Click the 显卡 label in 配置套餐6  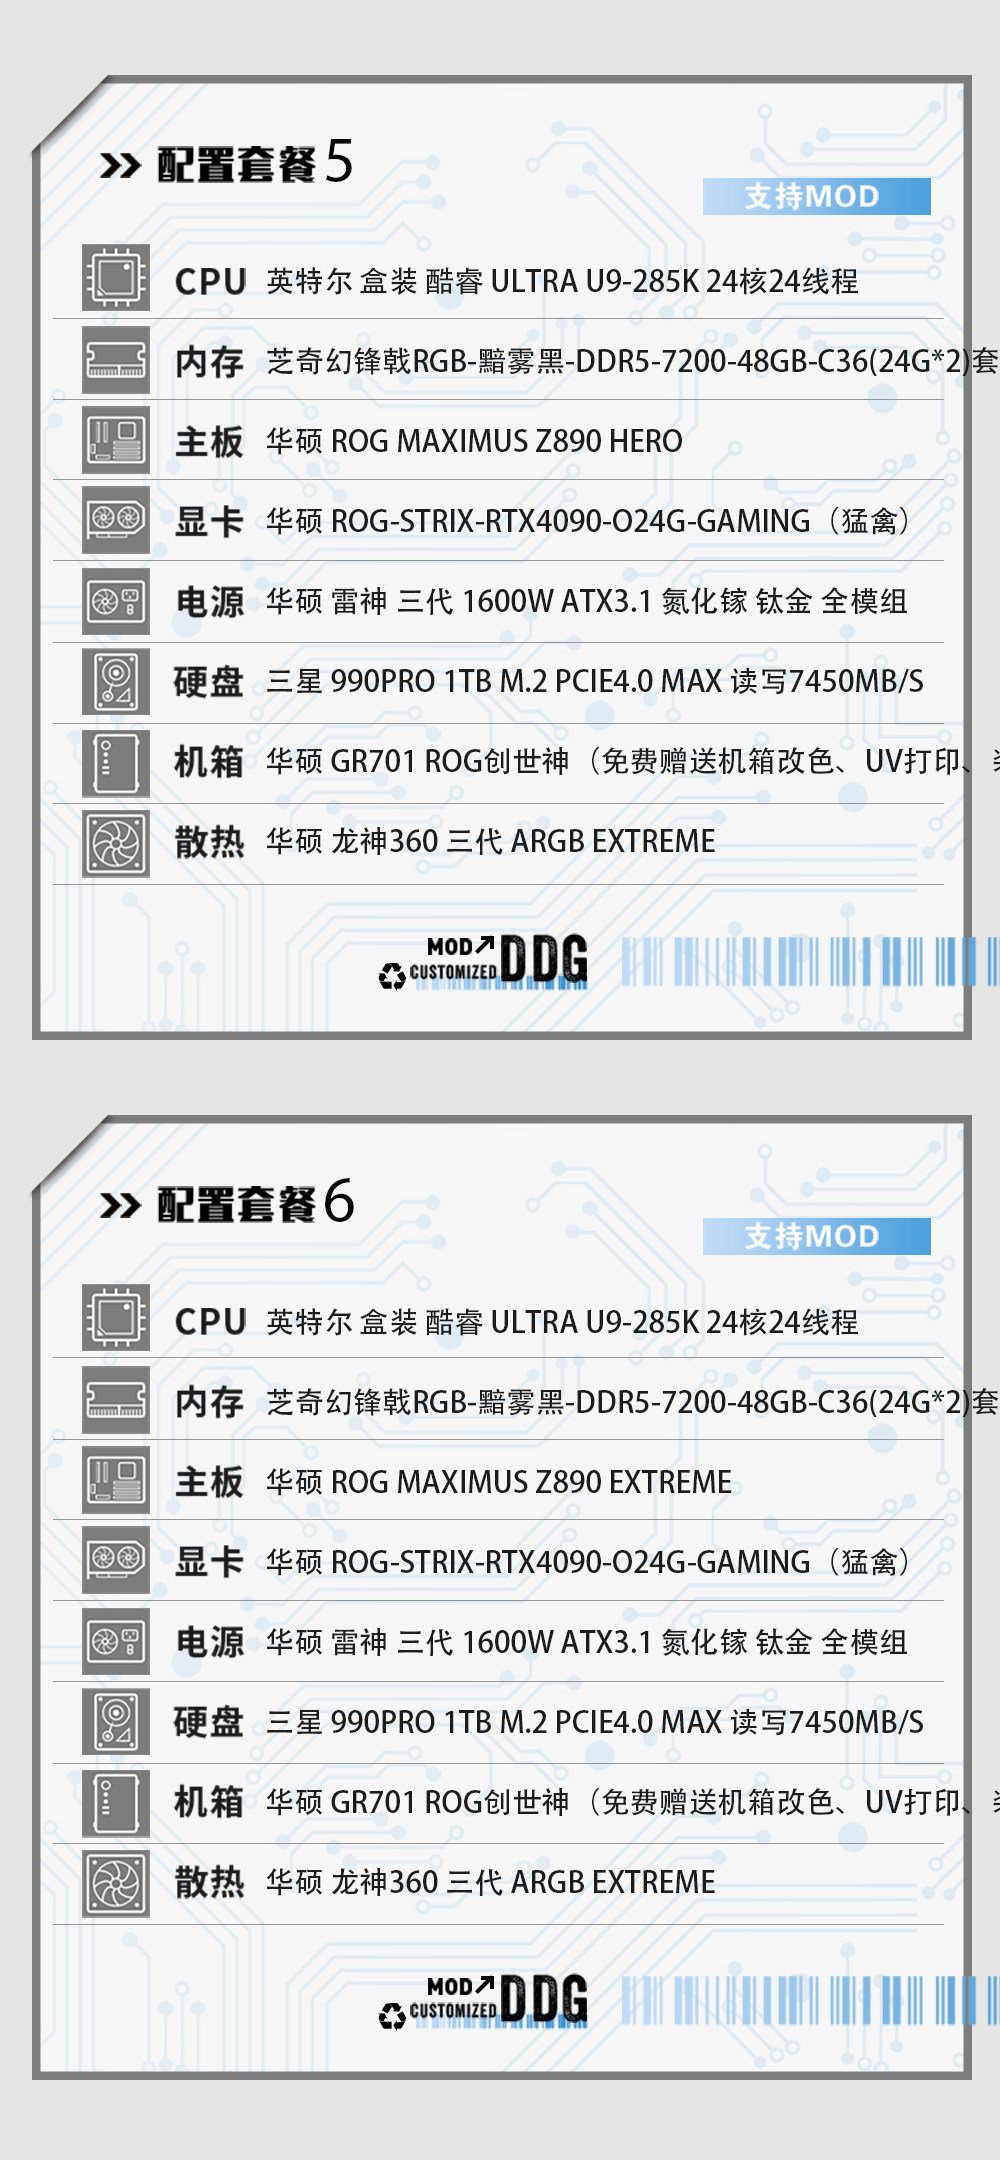(x=210, y=1562)
